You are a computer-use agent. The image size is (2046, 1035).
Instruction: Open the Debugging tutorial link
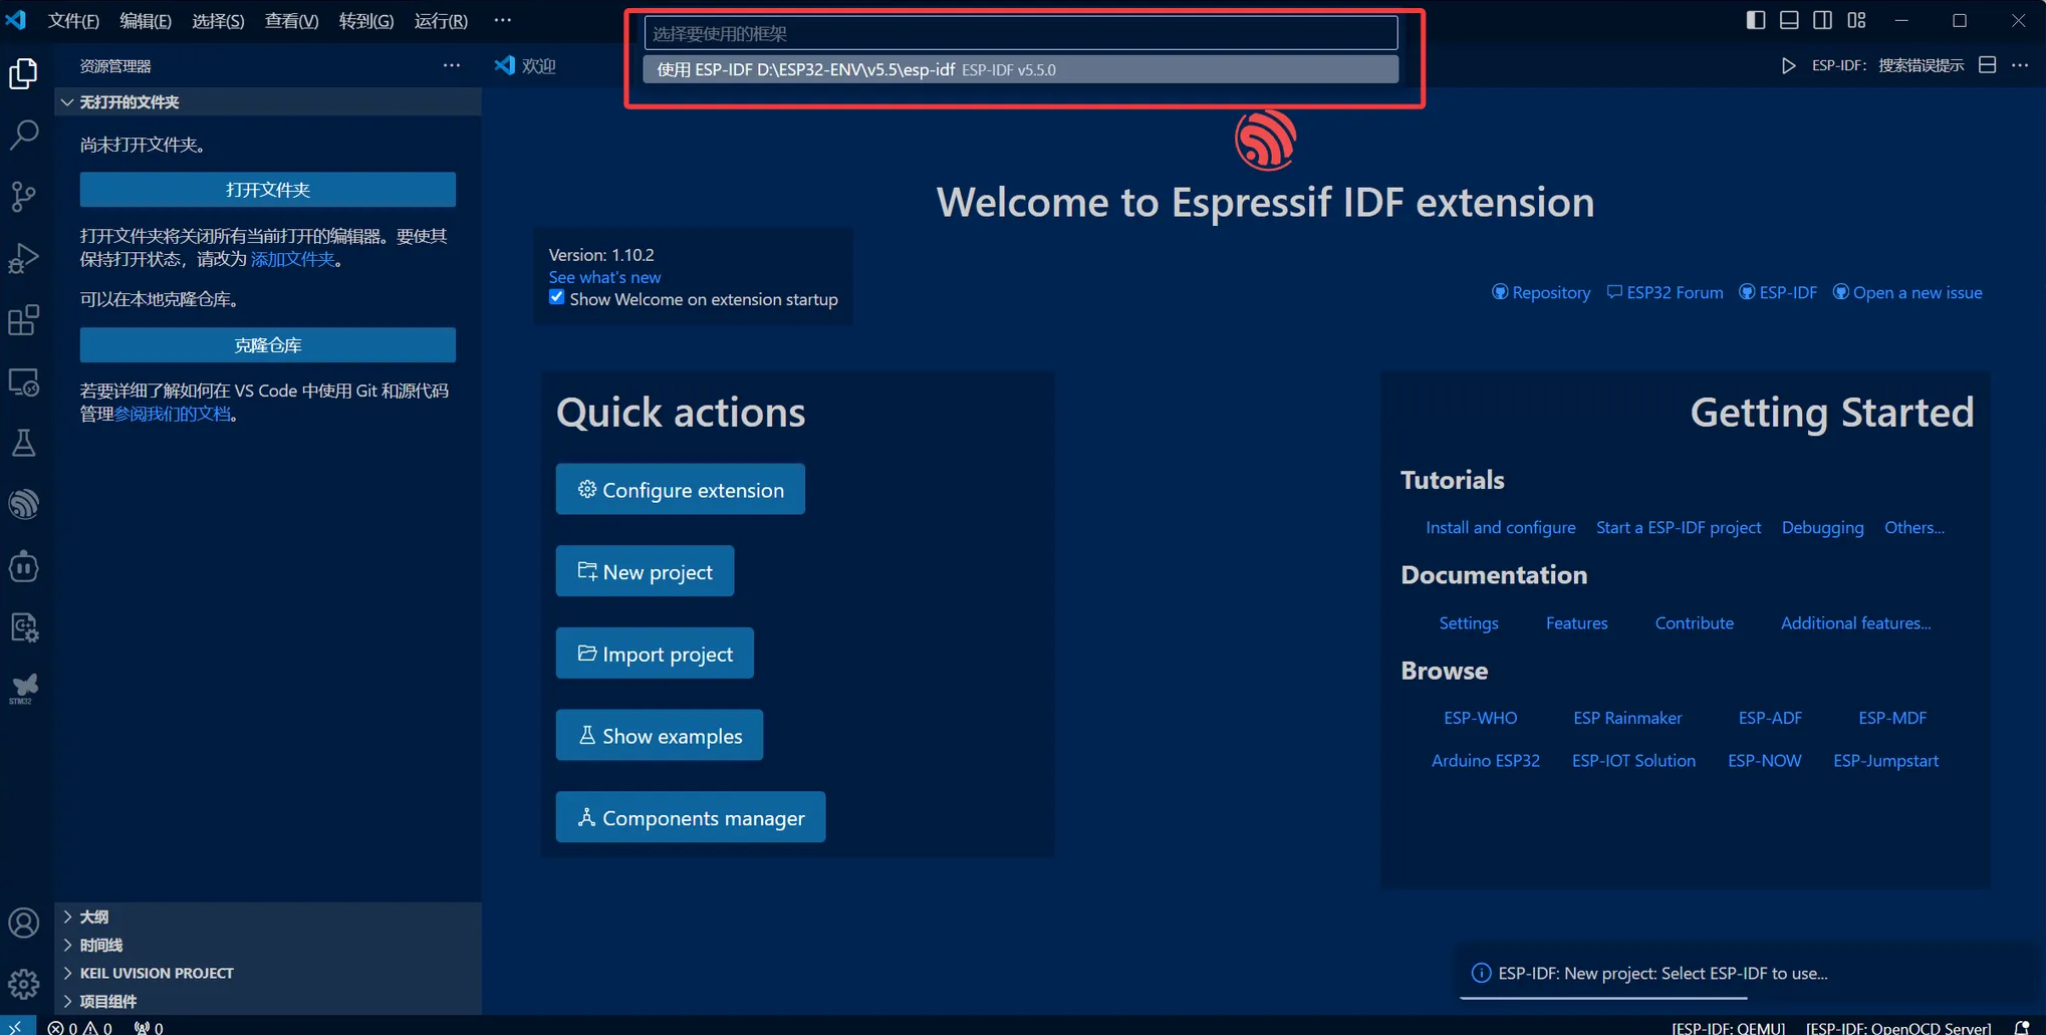(1822, 527)
